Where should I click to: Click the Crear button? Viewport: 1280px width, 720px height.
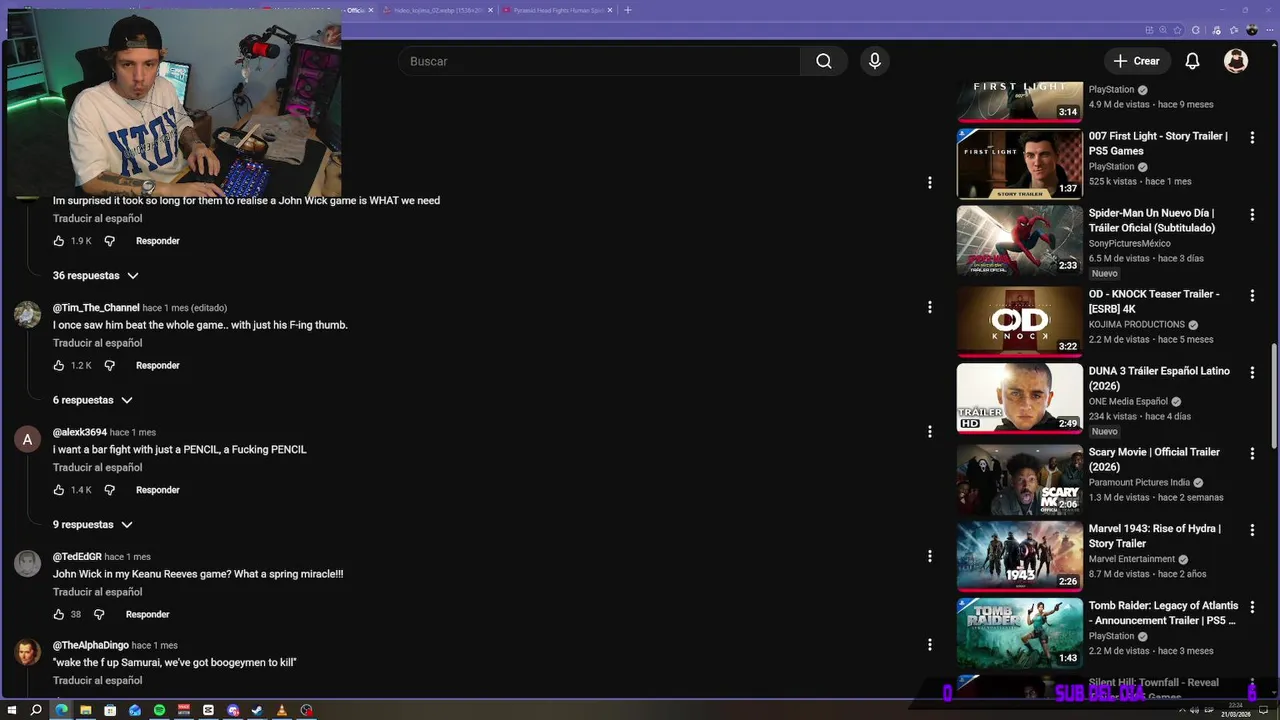pos(1137,61)
